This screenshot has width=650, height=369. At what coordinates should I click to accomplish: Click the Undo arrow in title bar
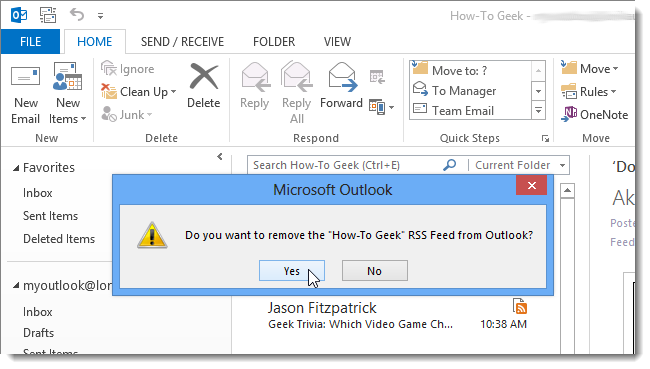77,15
